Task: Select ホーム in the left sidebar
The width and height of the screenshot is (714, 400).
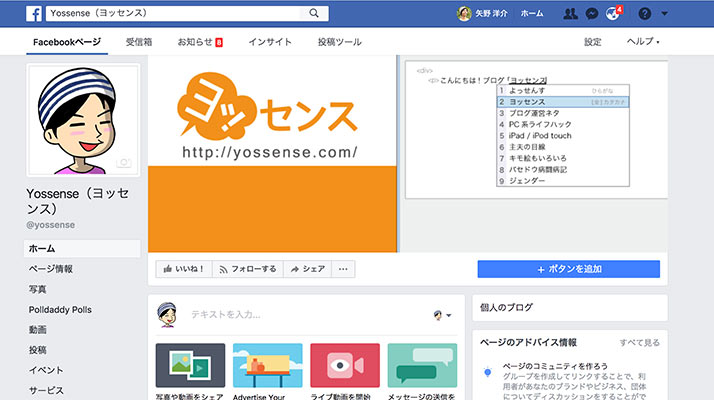Action: click(x=82, y=249)
